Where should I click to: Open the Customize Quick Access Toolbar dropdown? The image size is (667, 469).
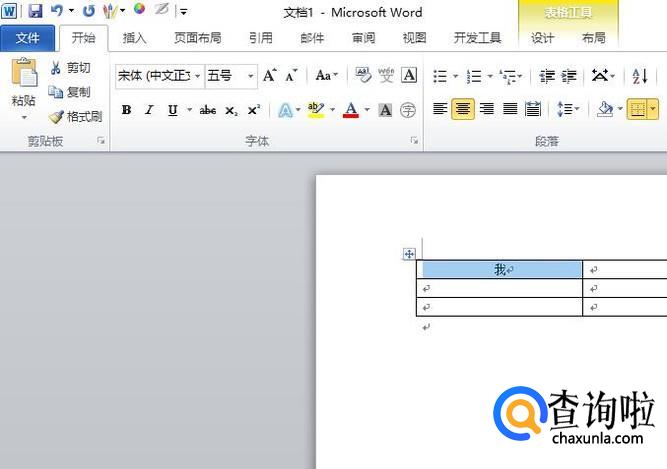(183, 12)
